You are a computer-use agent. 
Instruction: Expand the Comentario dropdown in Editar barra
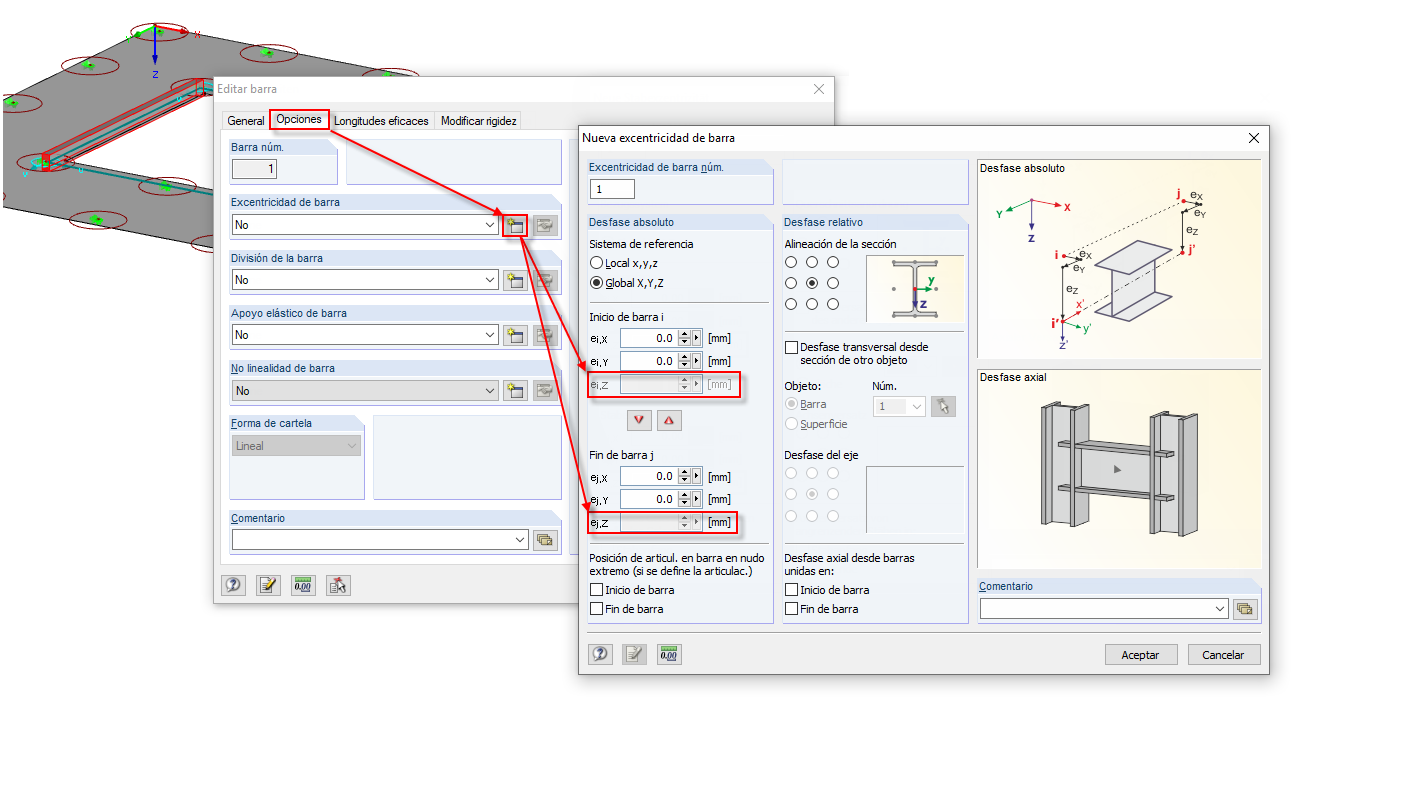point(520,540)
